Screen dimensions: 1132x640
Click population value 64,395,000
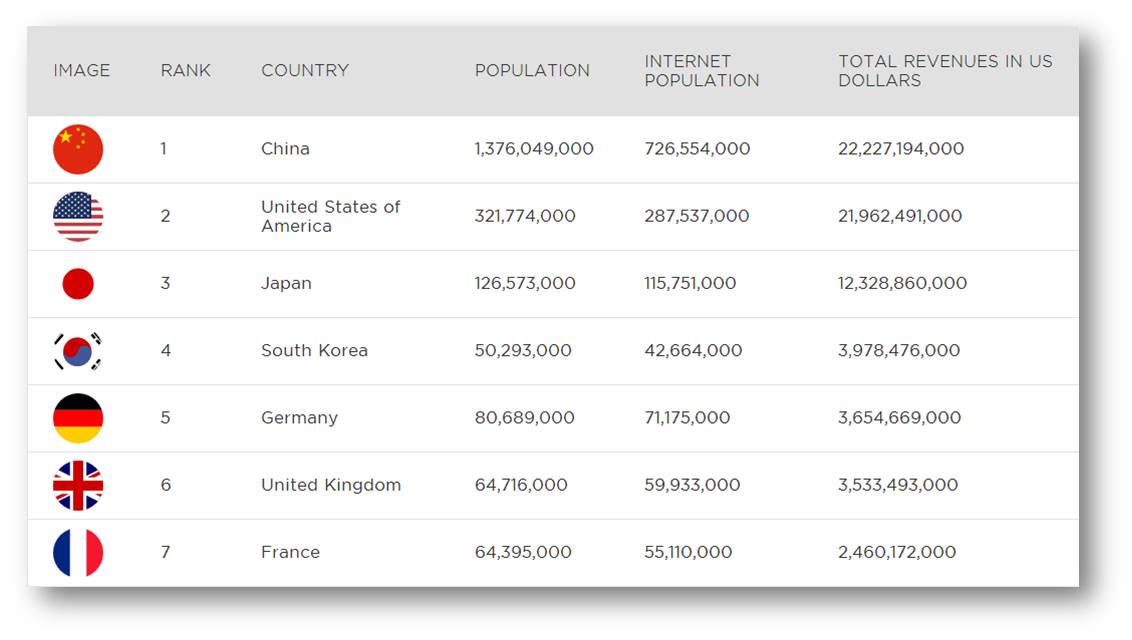coord(523,552)
